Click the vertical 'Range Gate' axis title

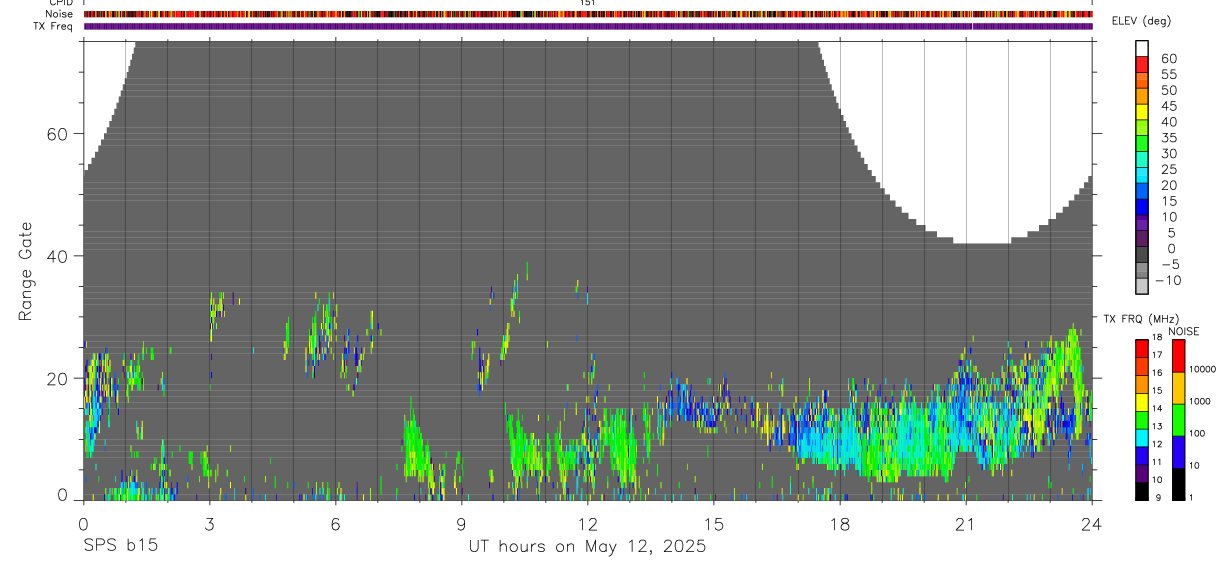[x=26, y=271]
